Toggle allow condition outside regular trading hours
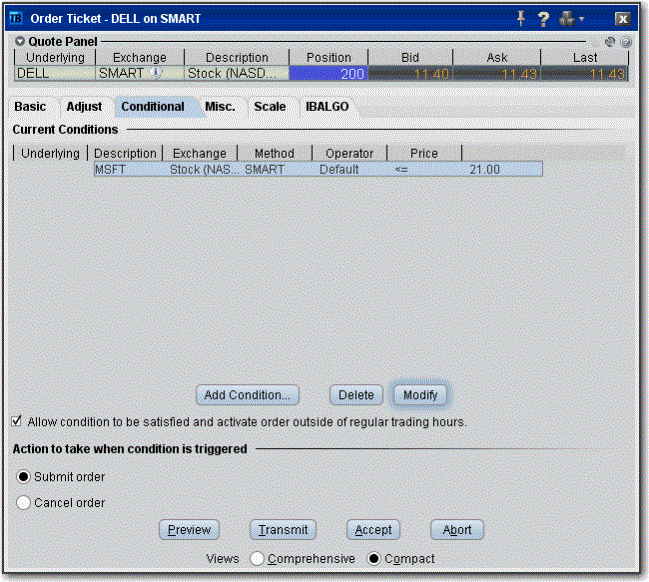The image size is (649, 582). [17, 422]
